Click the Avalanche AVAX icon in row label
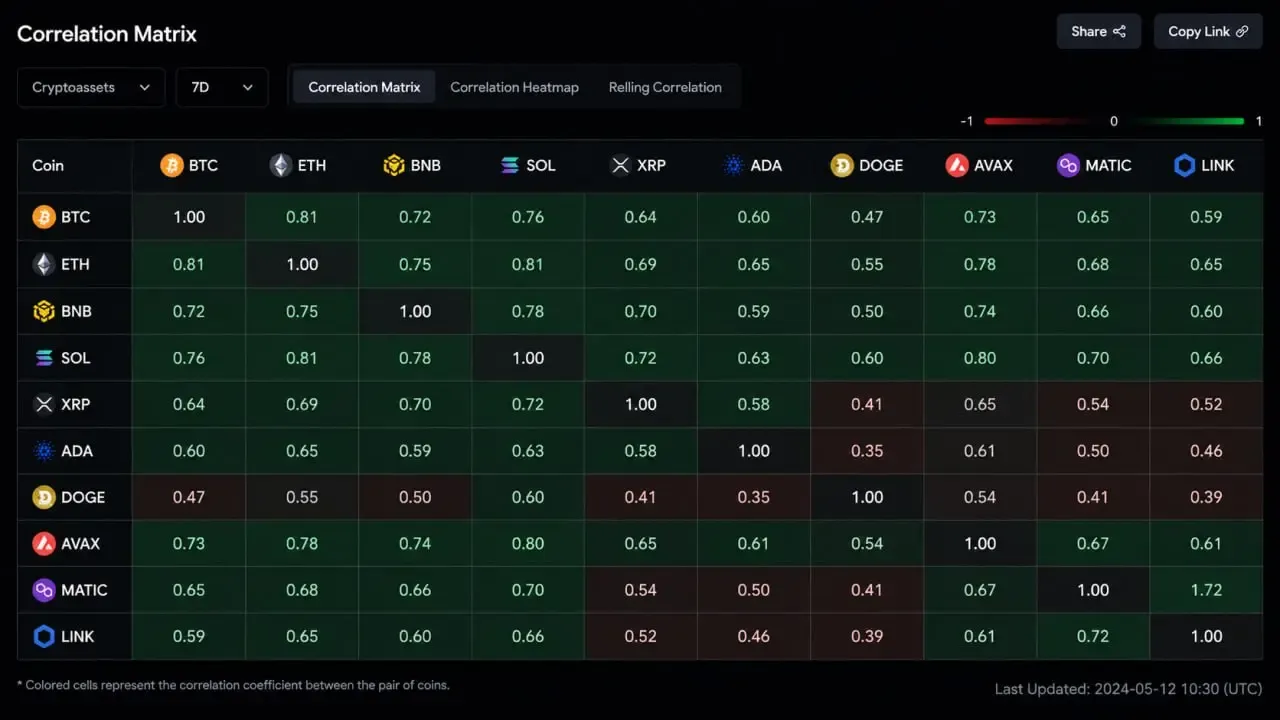Screen dimensions: 1280x720 pyautogui.click(x=44, y=543)
